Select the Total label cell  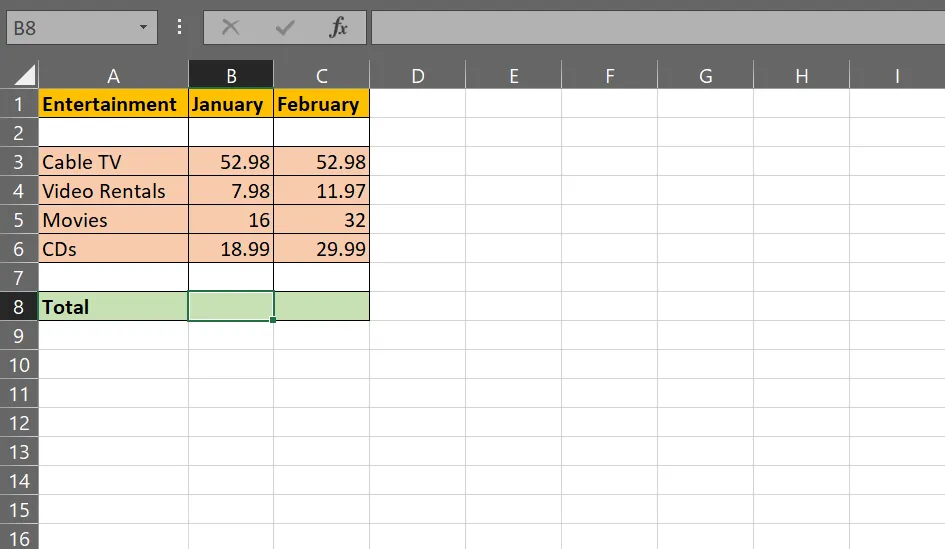(x=113, y=307)
